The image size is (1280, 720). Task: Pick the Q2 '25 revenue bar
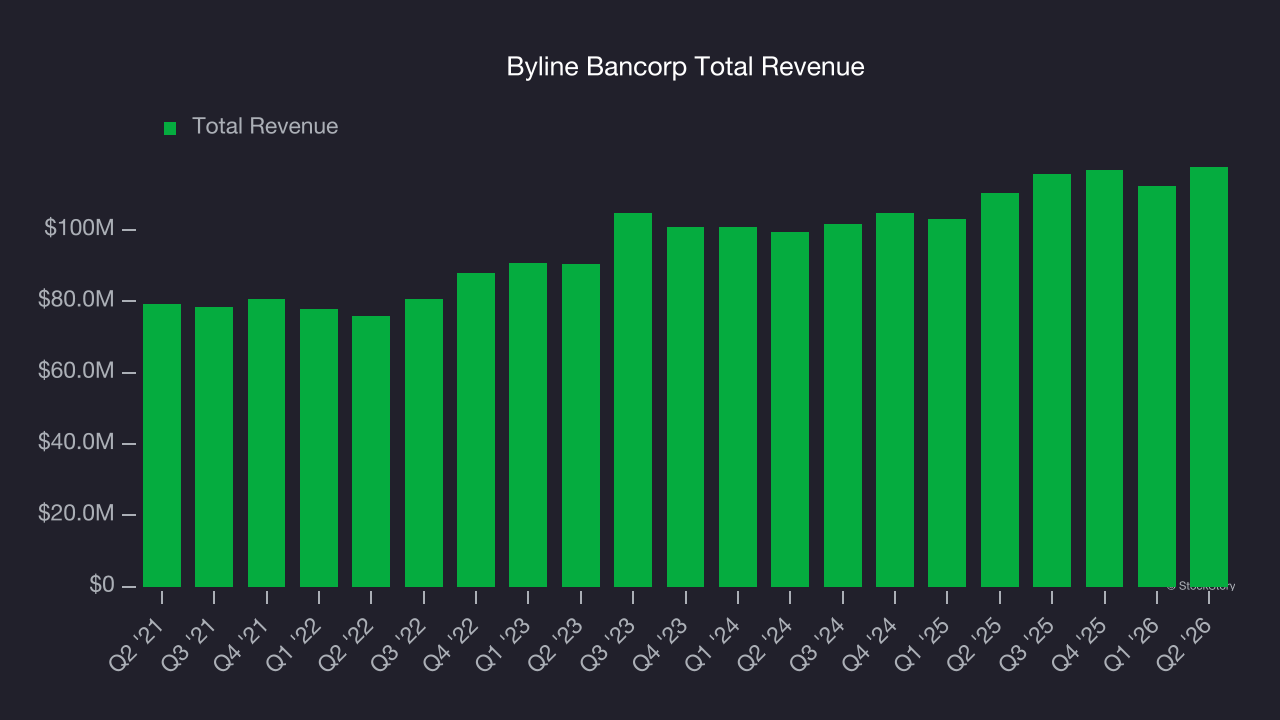pyautogui.click(x=1000, y=389)
